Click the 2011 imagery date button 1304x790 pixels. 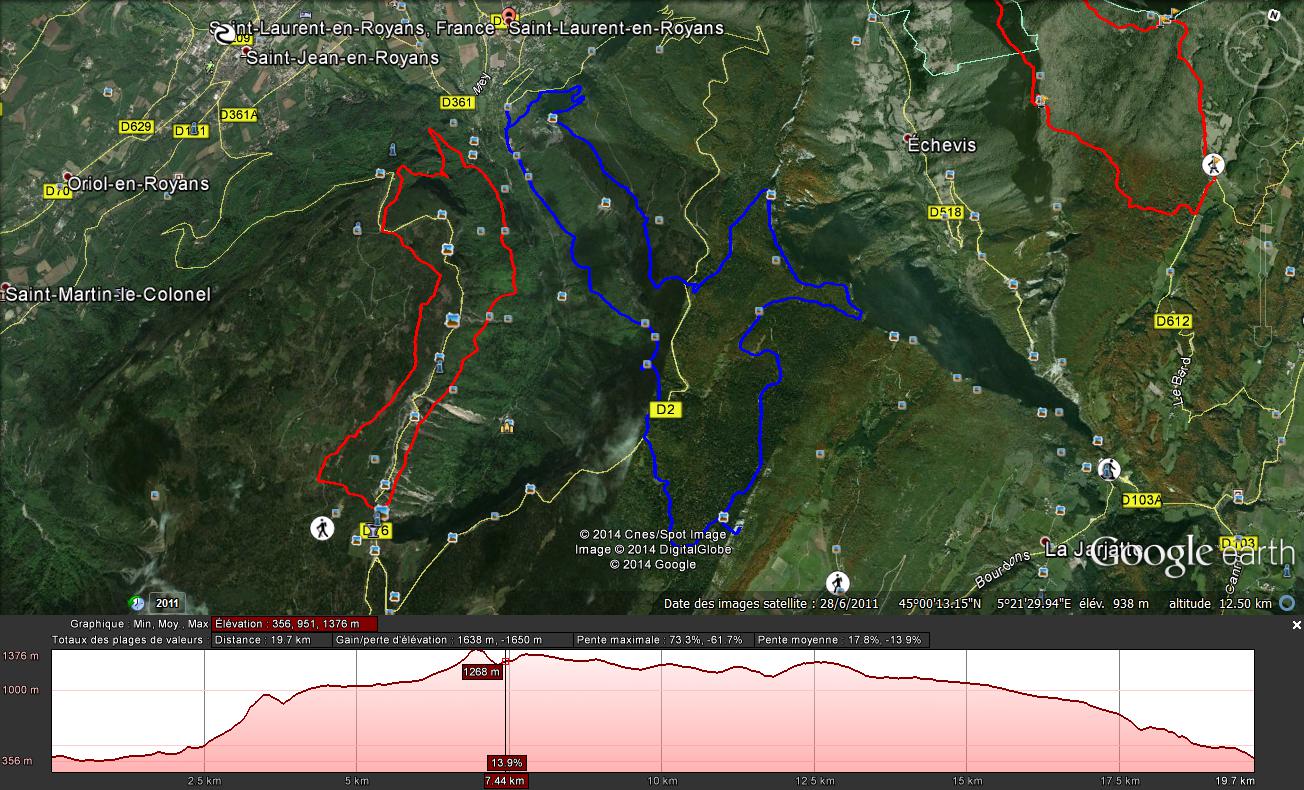[x=166, y=604]
